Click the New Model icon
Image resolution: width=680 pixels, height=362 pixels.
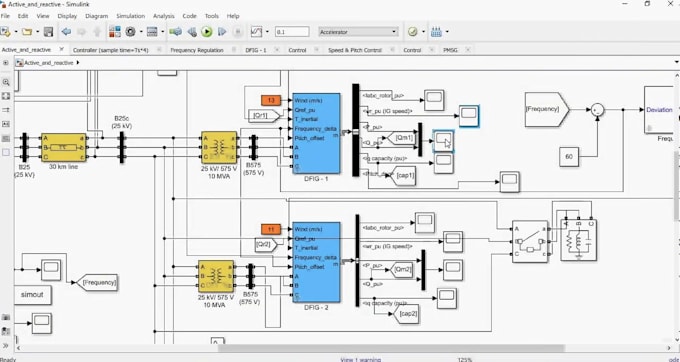click(5, 32)
